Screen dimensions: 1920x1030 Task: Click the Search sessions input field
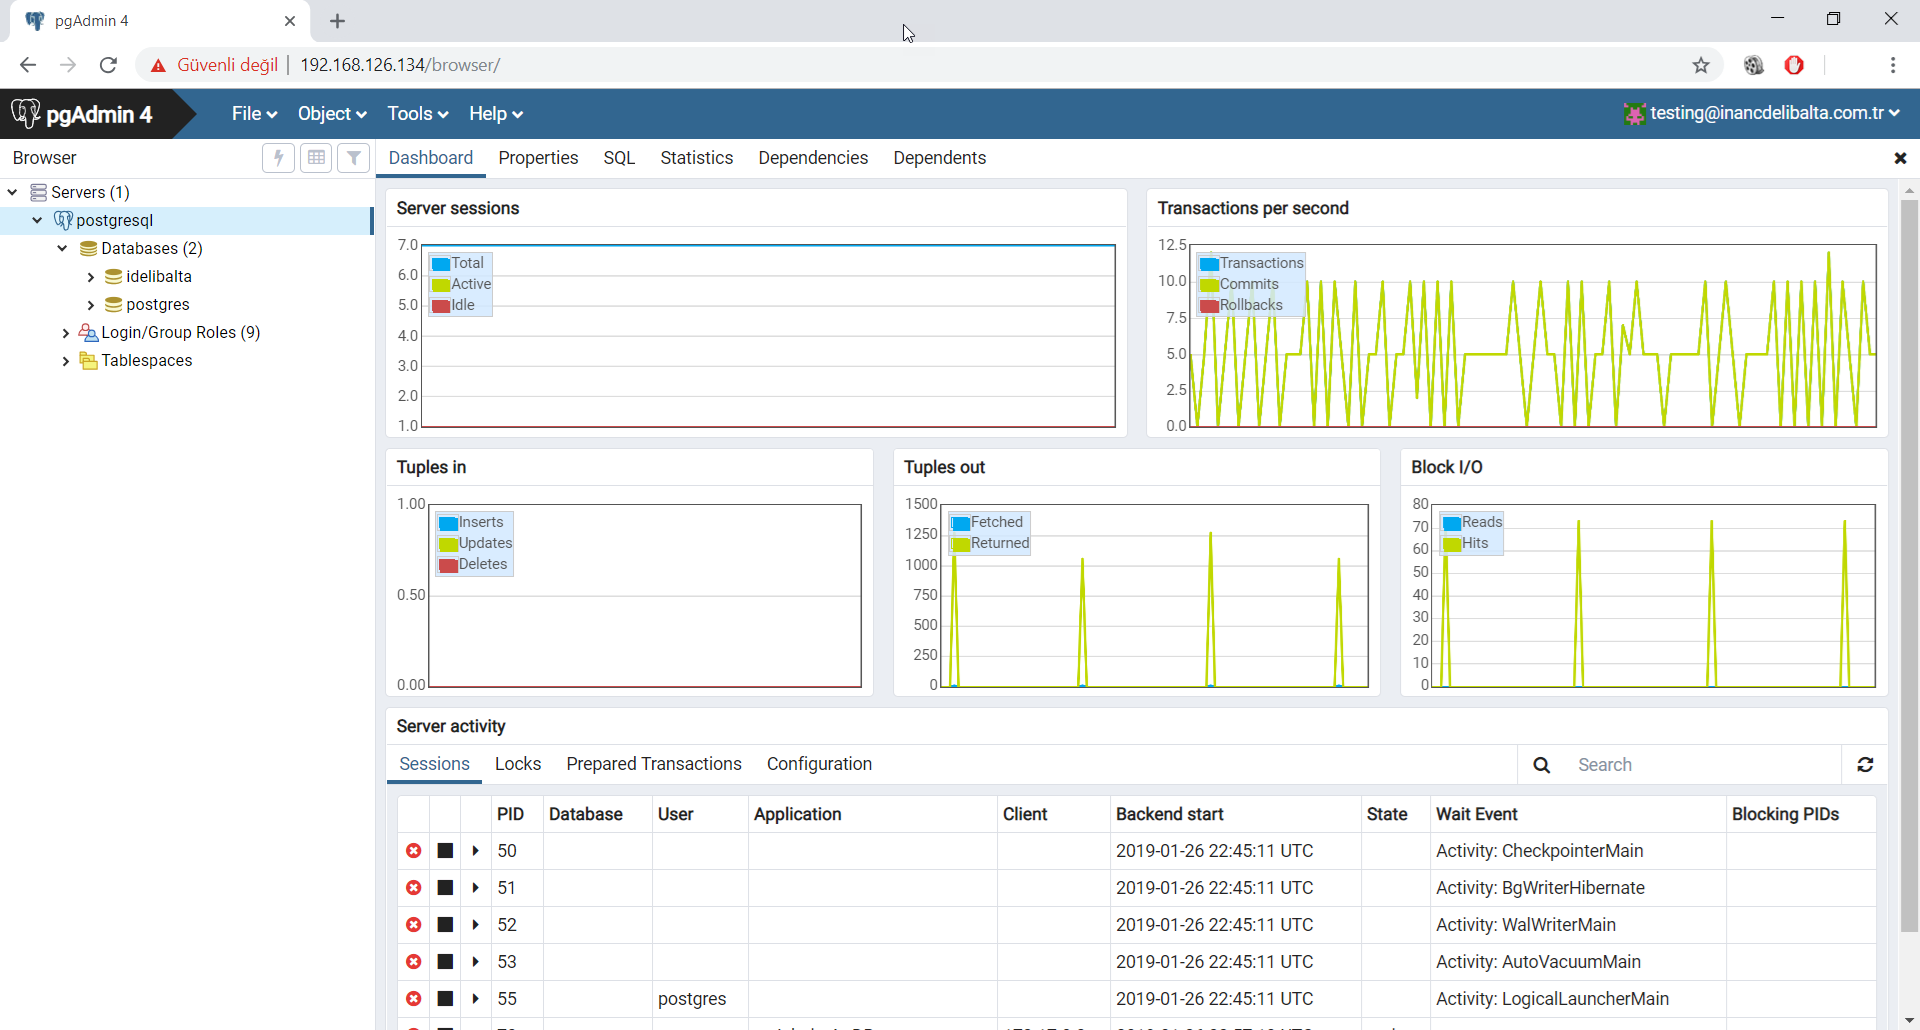click(1700, 765)
